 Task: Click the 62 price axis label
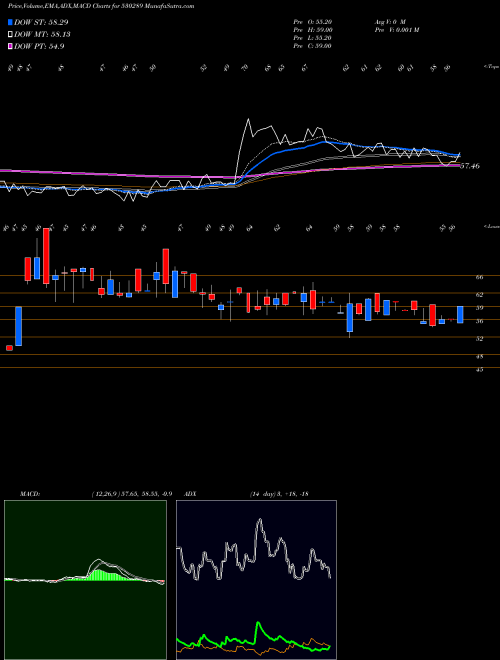(480, 295)
